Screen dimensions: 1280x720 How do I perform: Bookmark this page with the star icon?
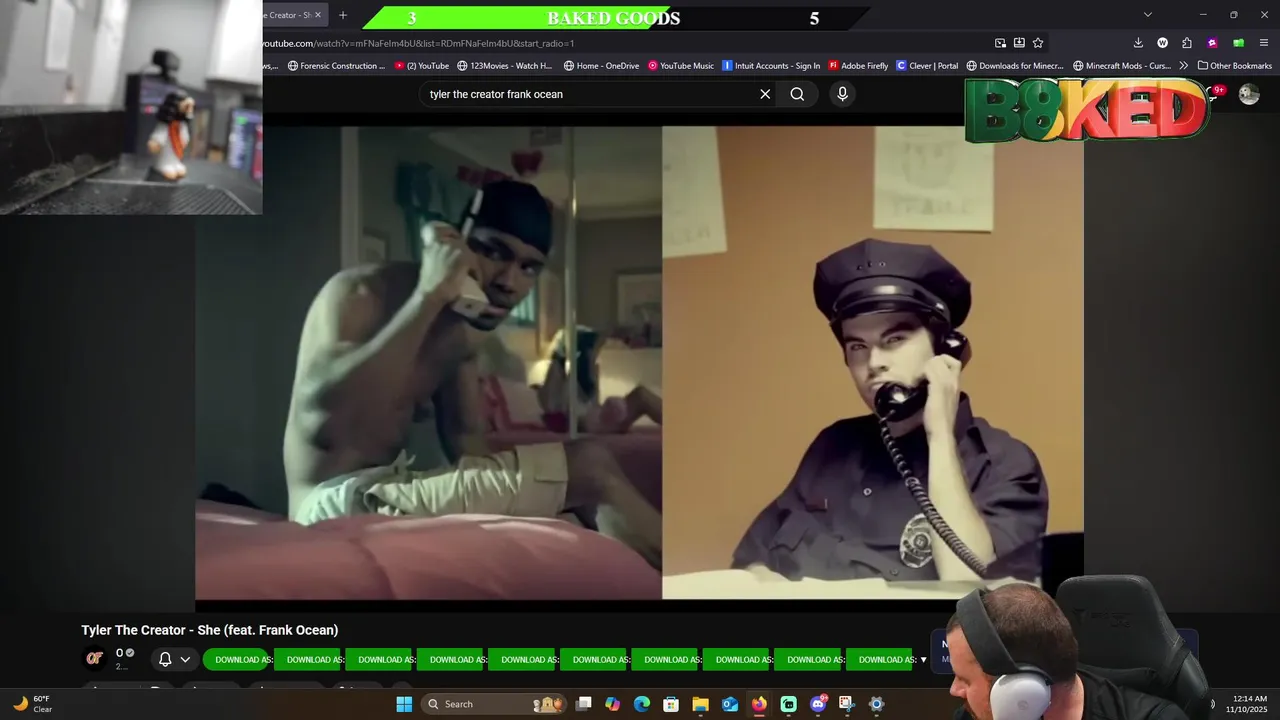pyautogui.click(x=1038, y=43)
